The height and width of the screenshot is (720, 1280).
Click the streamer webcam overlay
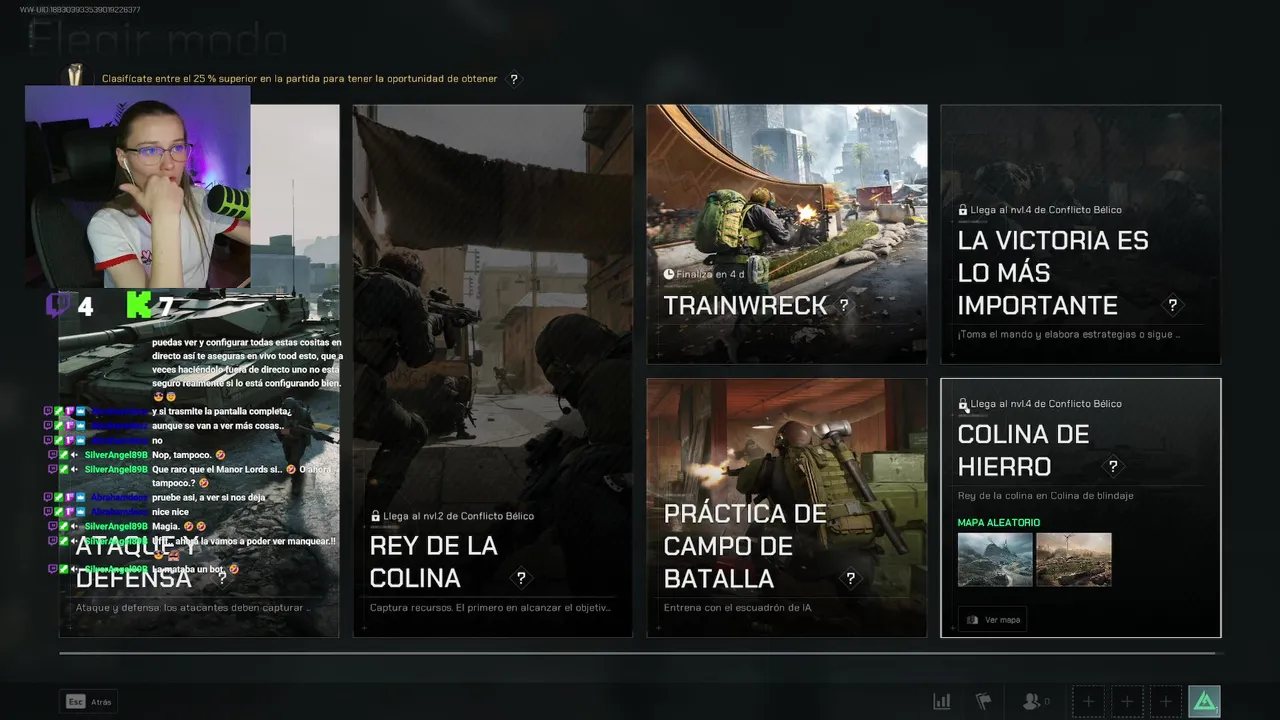coord(138,187)
